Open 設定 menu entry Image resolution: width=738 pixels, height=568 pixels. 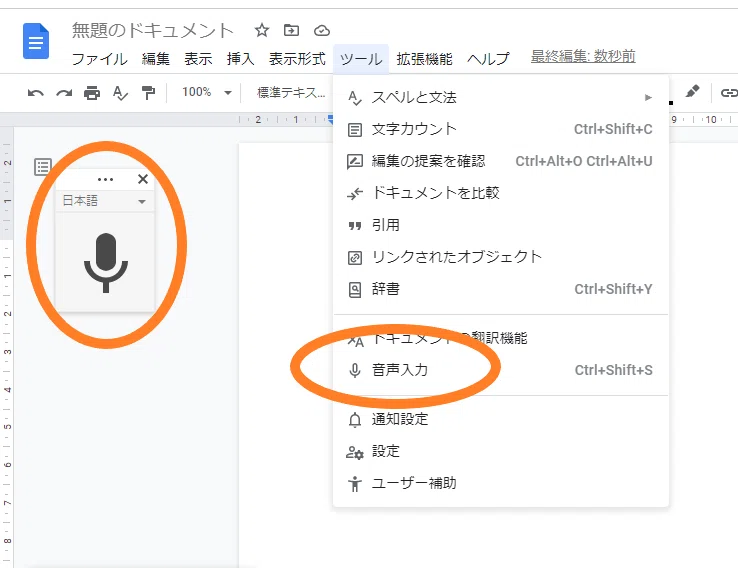[501, 451]
